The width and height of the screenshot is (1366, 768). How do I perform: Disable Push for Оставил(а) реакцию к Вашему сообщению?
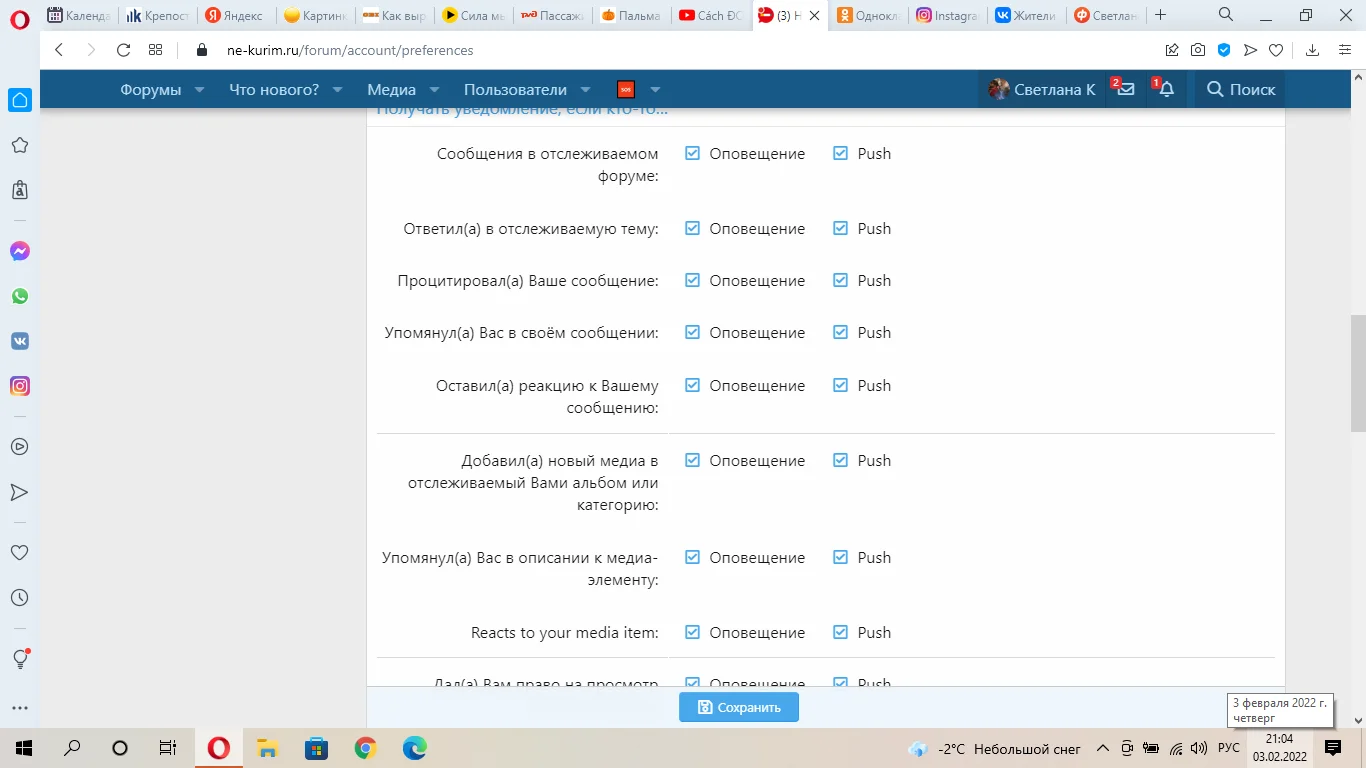click(840, 385)
